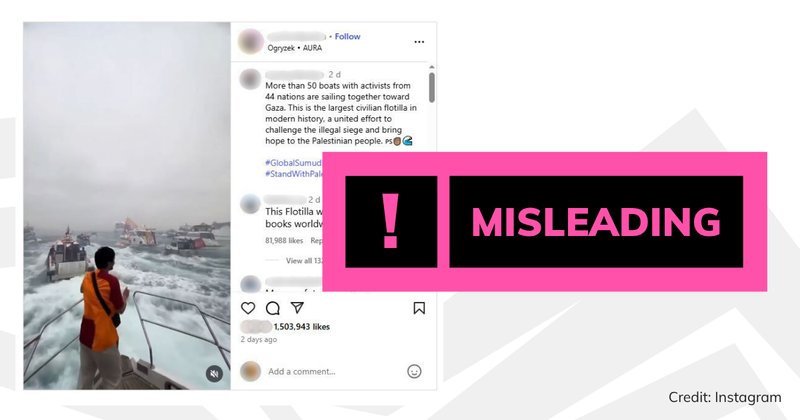Open the #GlobalSumud hashtag
The image size is (800, 420).
point(293,163)
